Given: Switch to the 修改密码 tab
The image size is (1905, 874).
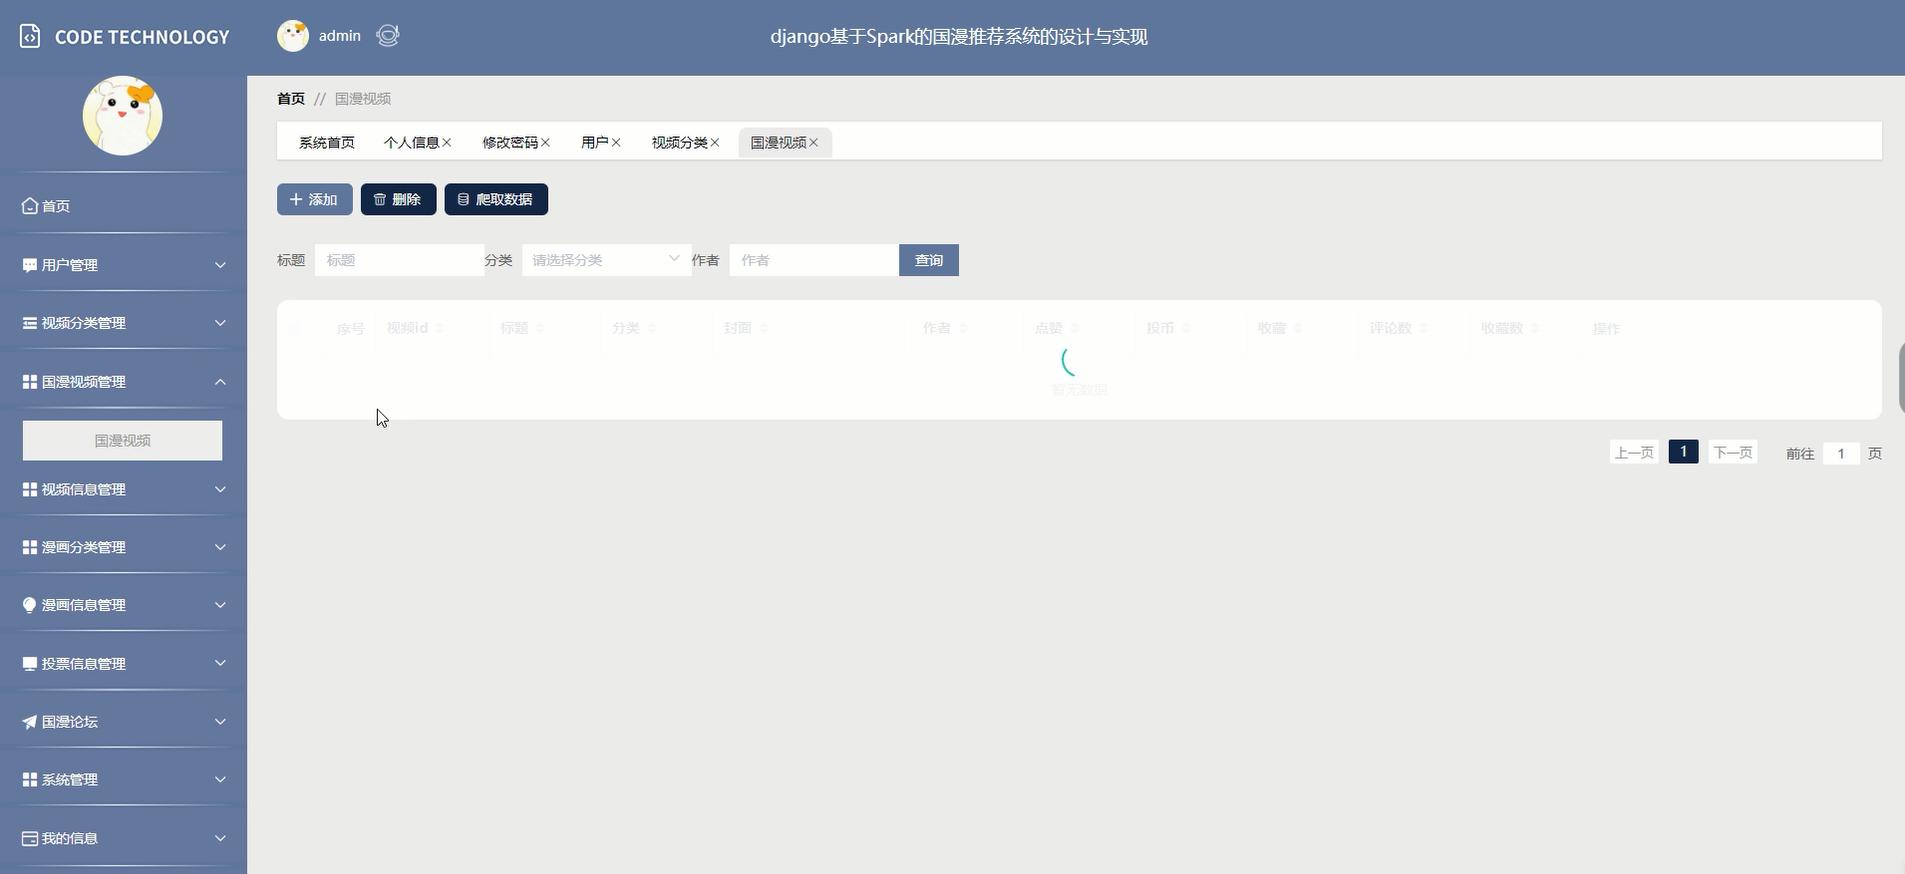Looking at the screenshot, I should (510, 143).
